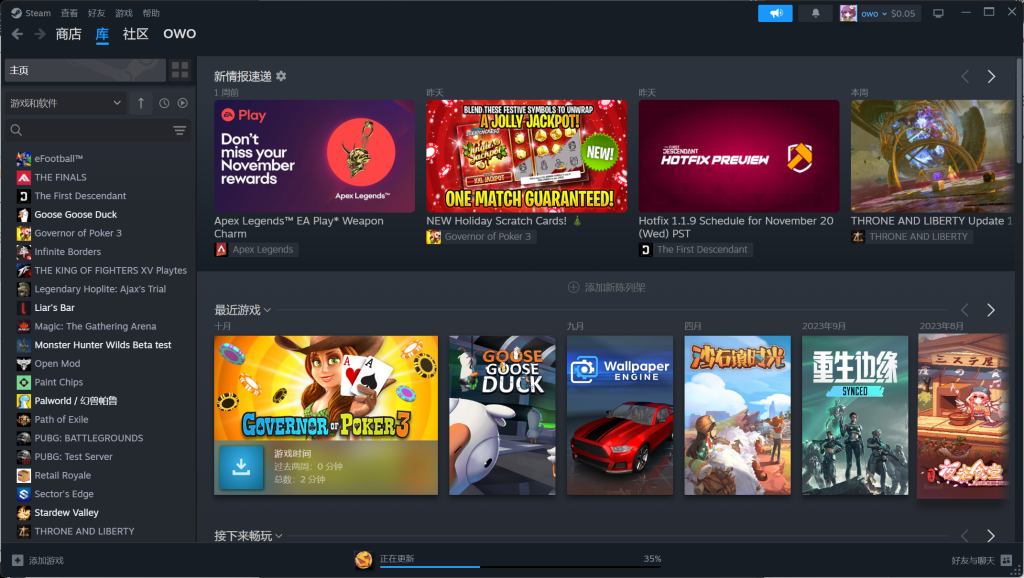Go back in recent games shelf
The image size is (1024, 578).
tap(965, 310)
